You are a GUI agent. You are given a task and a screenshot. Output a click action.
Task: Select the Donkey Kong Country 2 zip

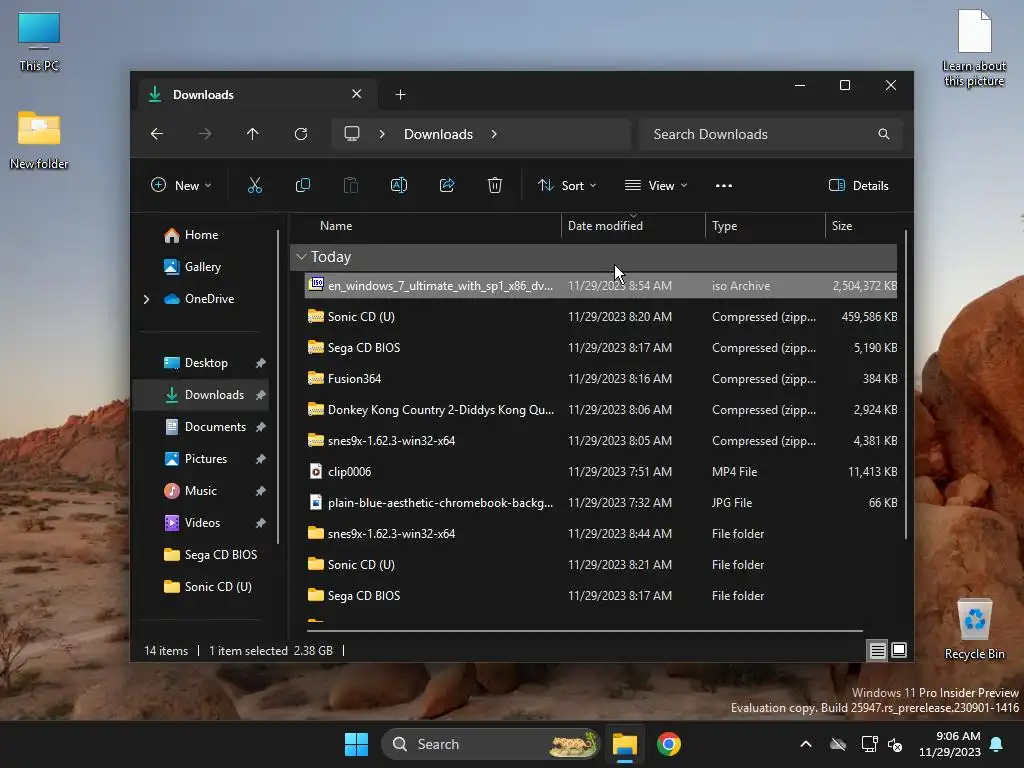point(601,409)
